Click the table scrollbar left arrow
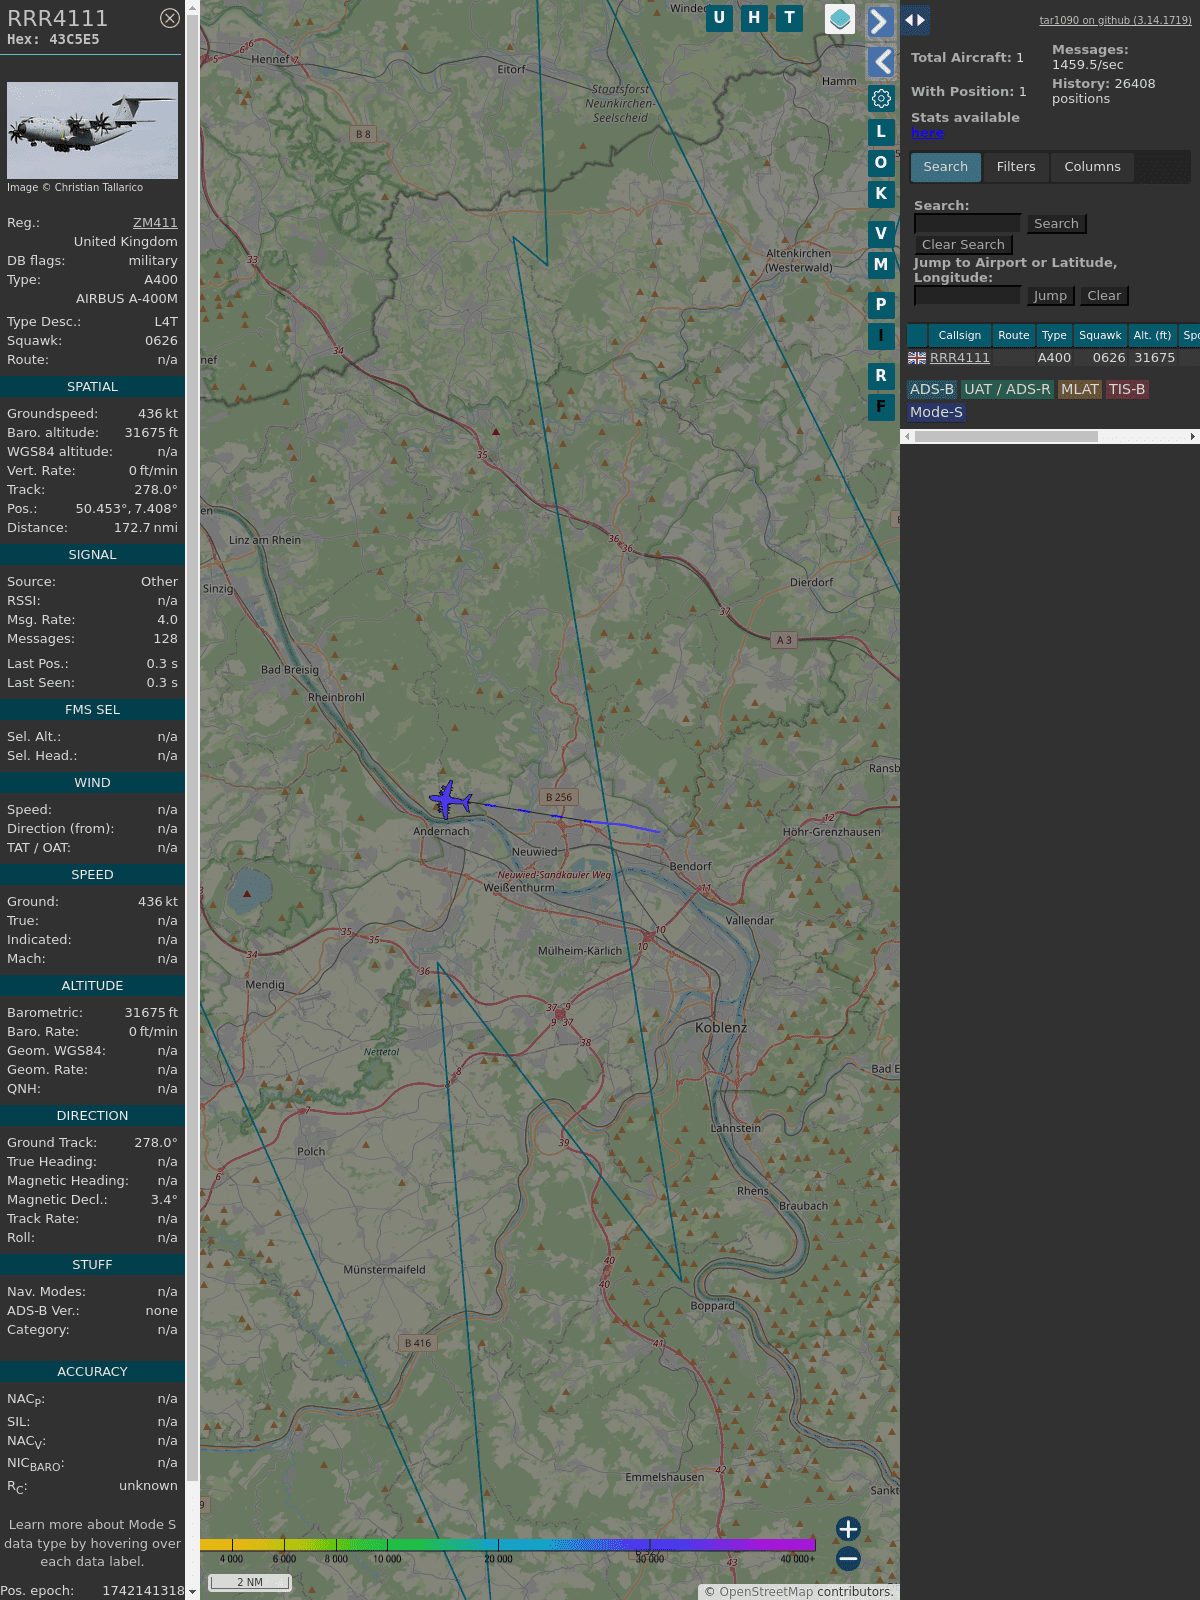 pyautogui.click(x=907, y=436)
